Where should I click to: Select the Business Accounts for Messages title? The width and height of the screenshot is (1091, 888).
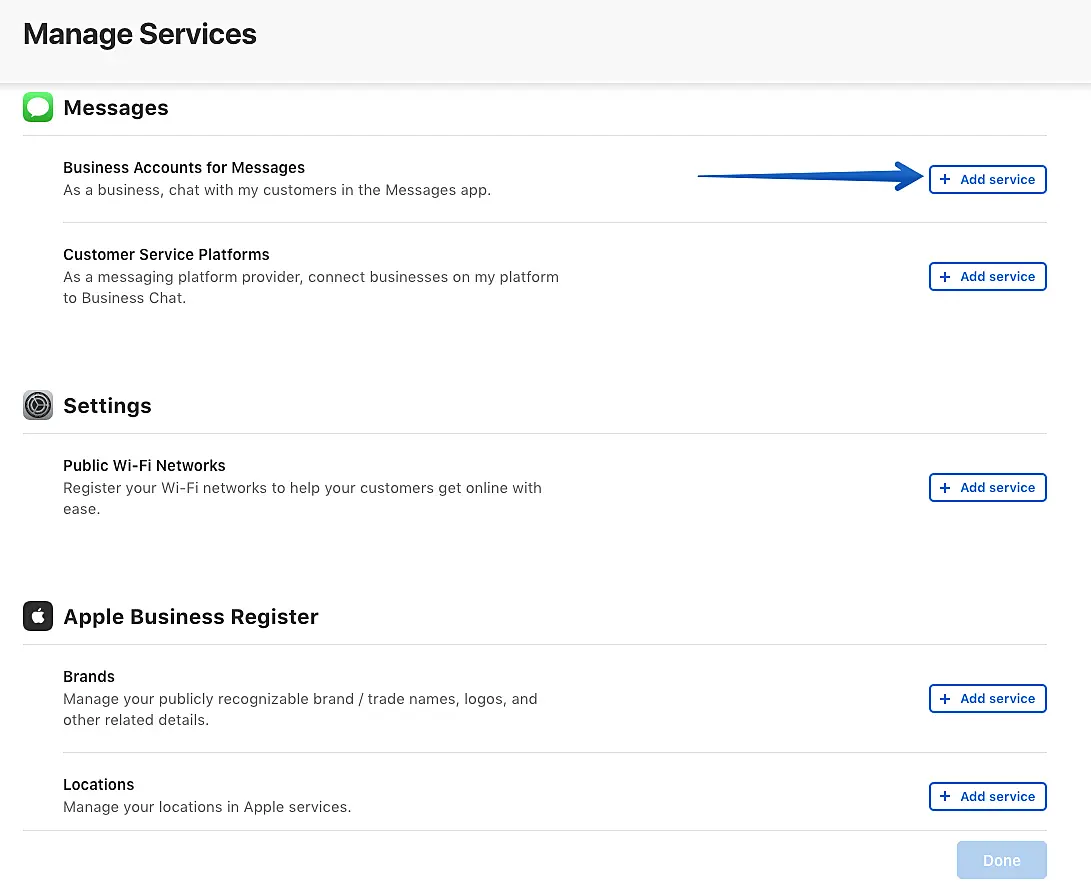point(184,168)
